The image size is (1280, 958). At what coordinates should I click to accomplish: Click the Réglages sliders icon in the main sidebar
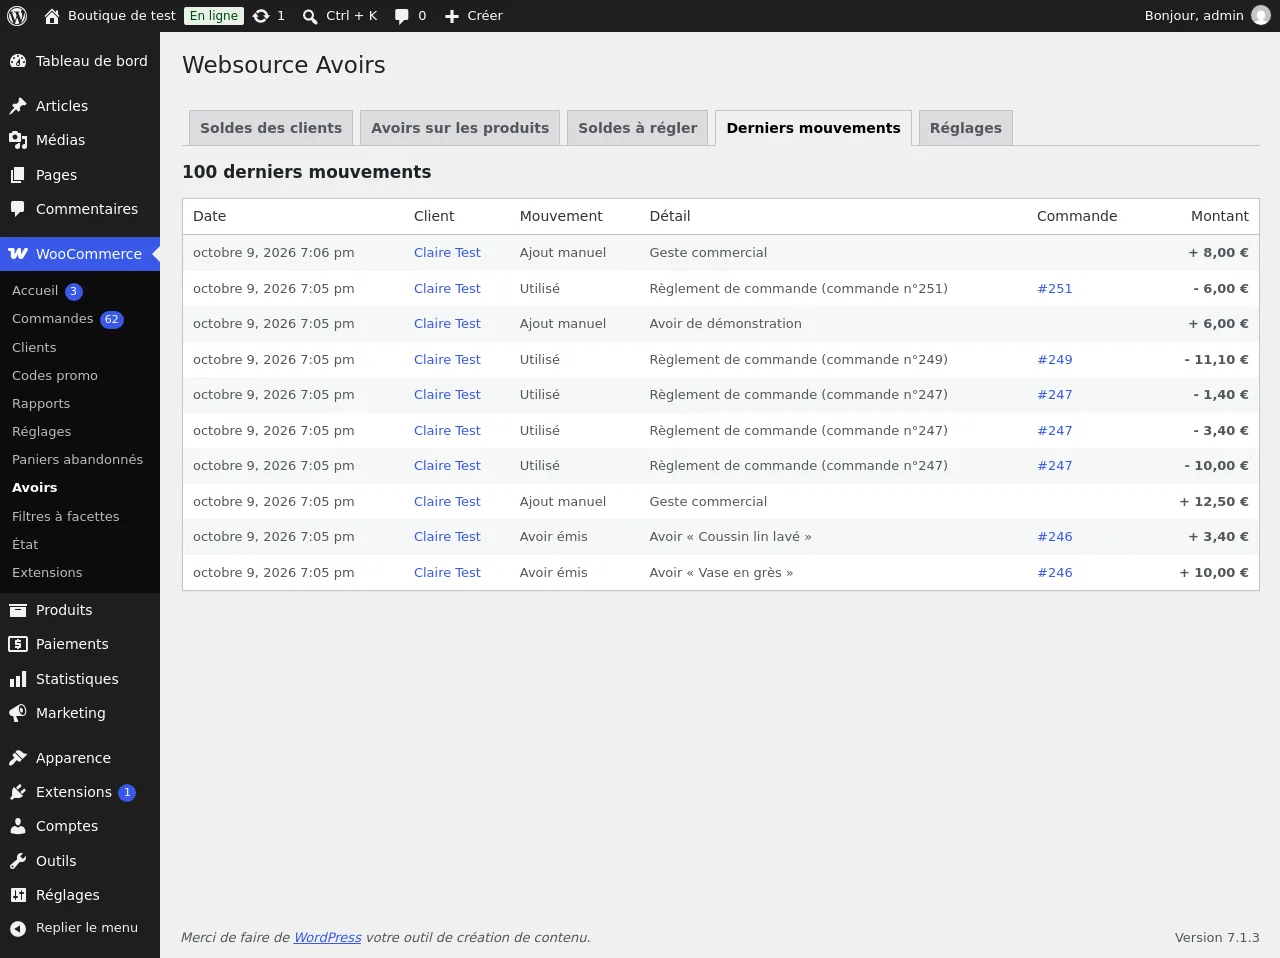[18, 895]
